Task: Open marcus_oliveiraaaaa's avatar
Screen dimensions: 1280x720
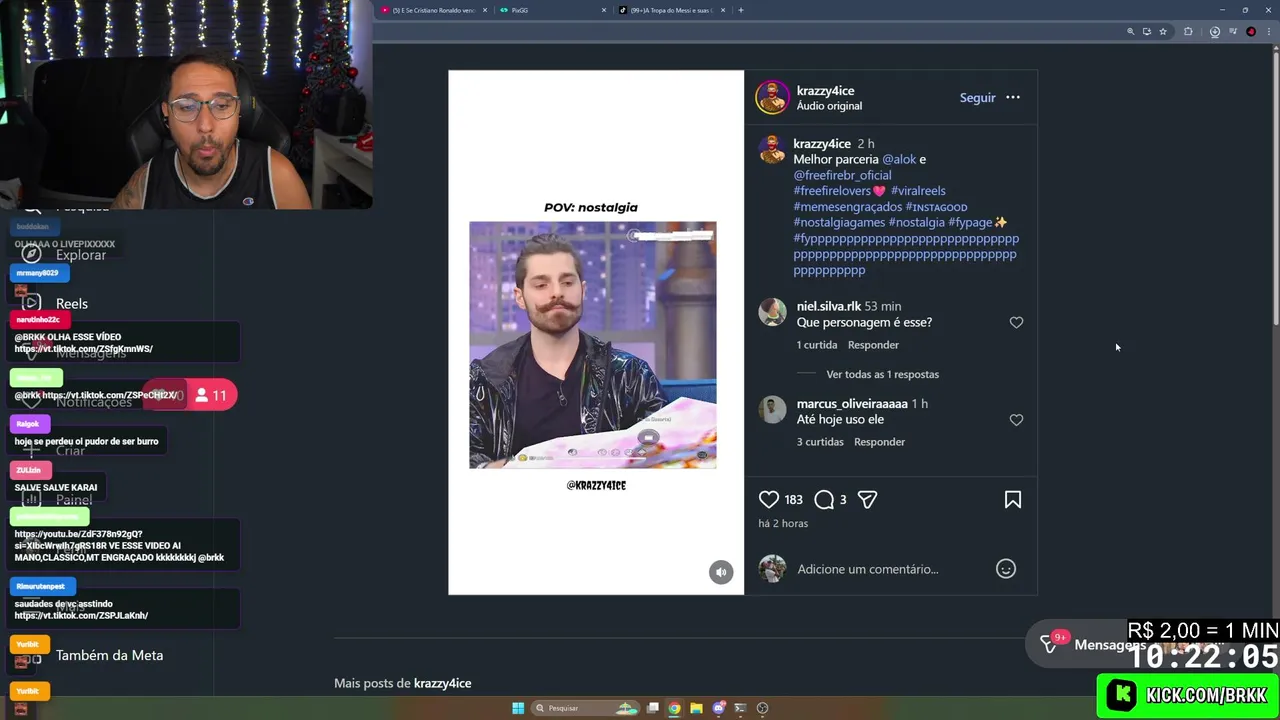Action: [772, 409]
